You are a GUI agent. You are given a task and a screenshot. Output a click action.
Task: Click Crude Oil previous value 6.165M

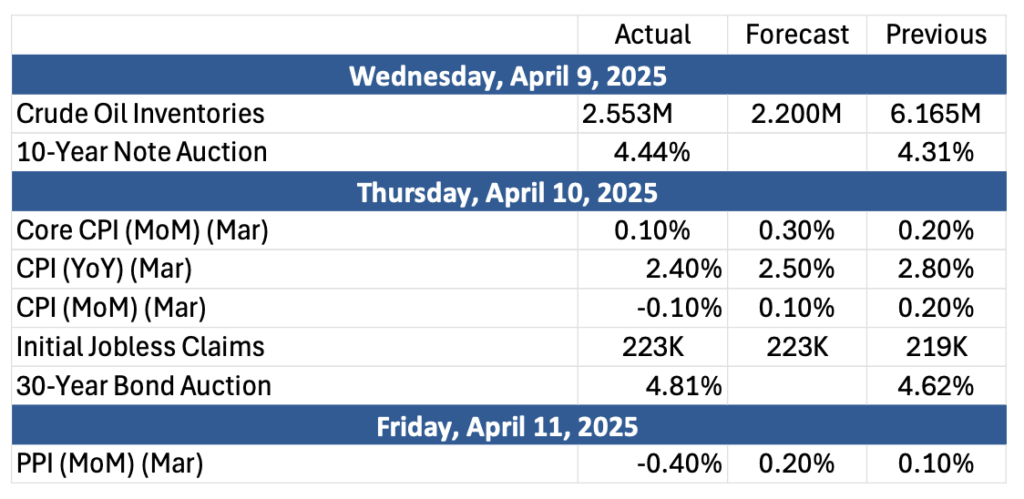pos(936,114)
